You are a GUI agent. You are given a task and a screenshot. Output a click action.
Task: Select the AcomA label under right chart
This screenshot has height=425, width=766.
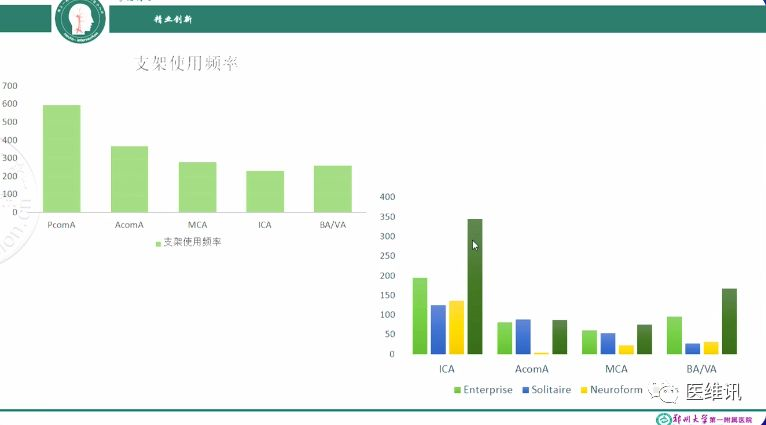click(x=532, y=369)
